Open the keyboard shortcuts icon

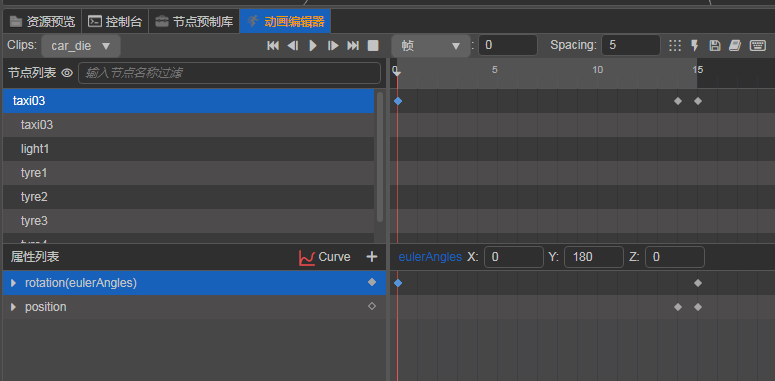[758, 45]
